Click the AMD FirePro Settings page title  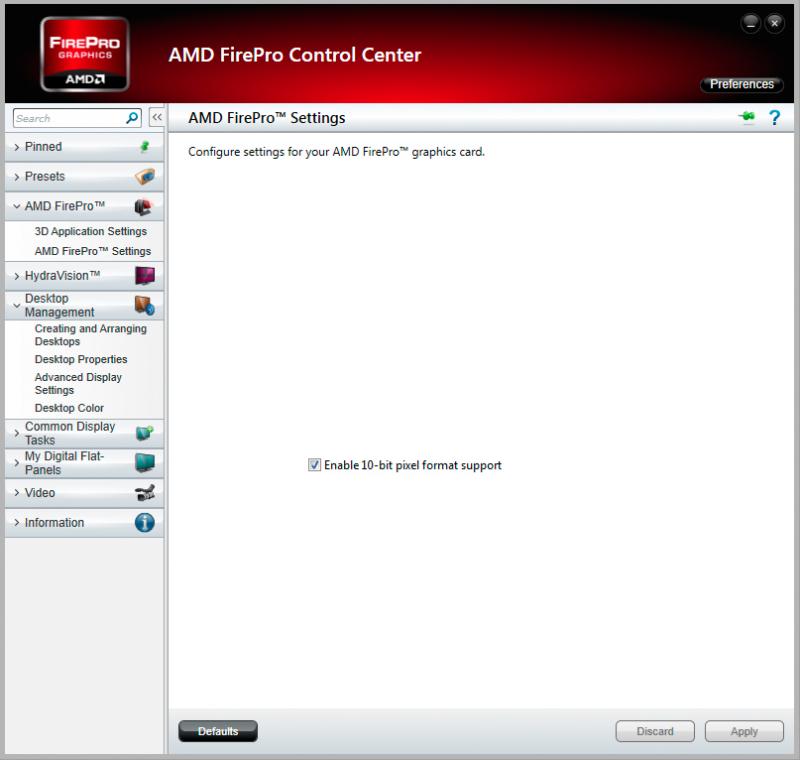coord(267,118)
